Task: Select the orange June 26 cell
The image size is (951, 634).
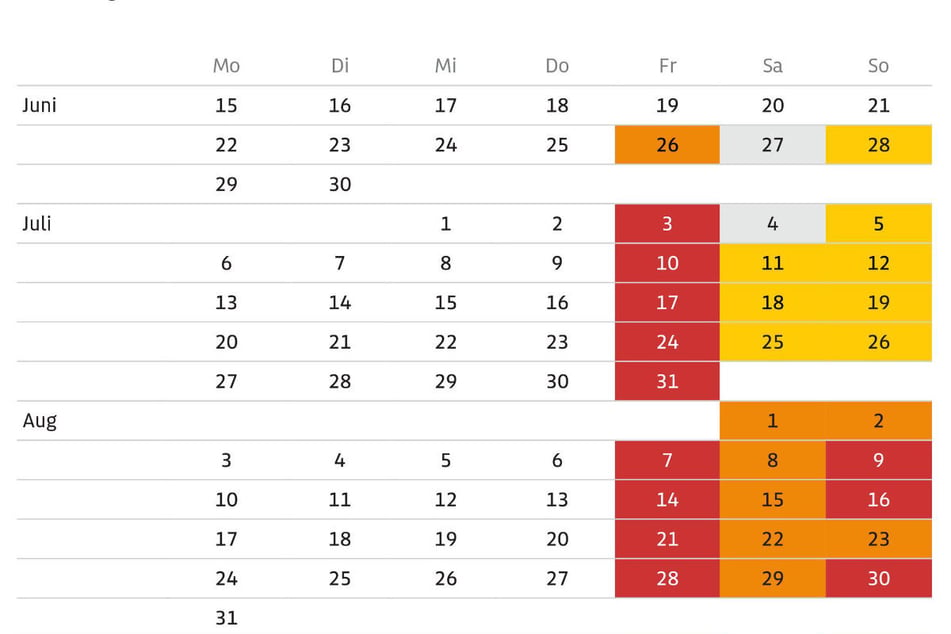Action: [x=667, y=145]
